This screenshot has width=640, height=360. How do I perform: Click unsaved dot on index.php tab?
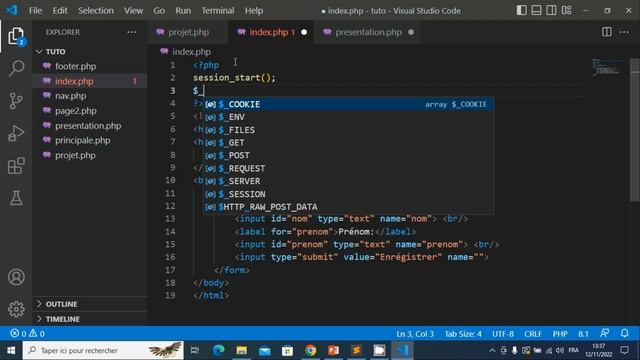[x=304, y=32]
